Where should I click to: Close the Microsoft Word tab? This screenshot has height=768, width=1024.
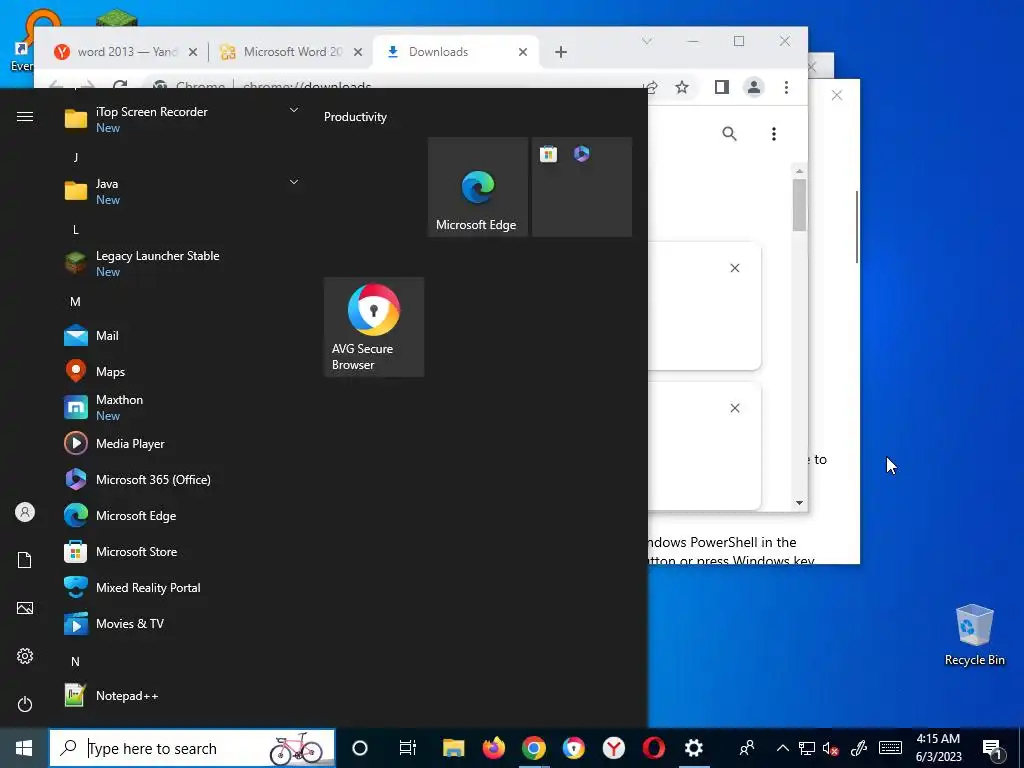tap(358, 52)
